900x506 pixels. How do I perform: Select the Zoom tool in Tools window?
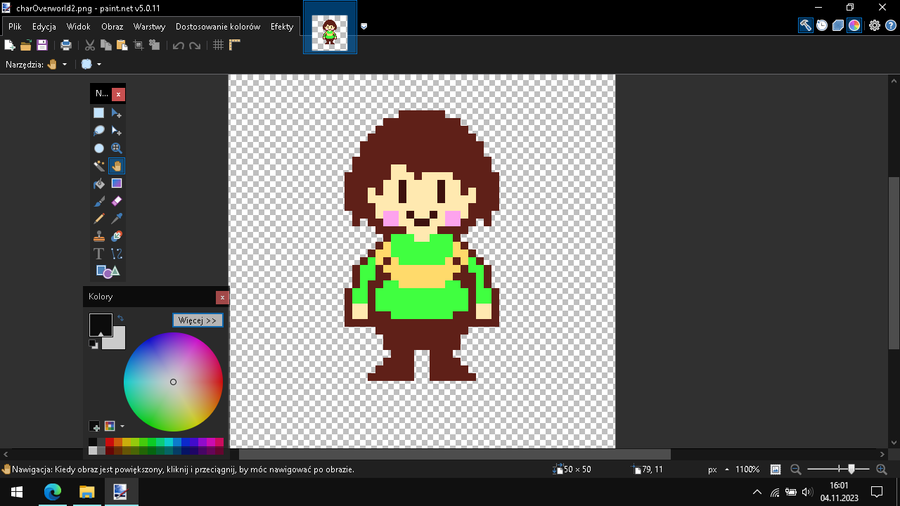(117, 148)
